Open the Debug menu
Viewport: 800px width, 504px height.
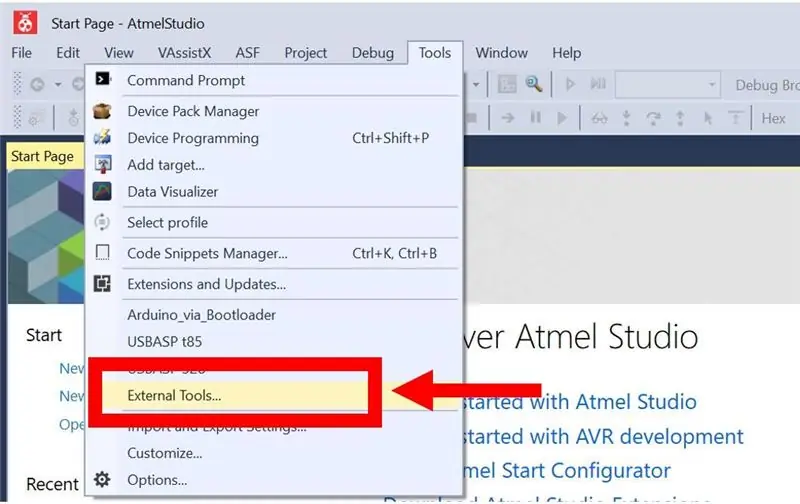[373, 53]
